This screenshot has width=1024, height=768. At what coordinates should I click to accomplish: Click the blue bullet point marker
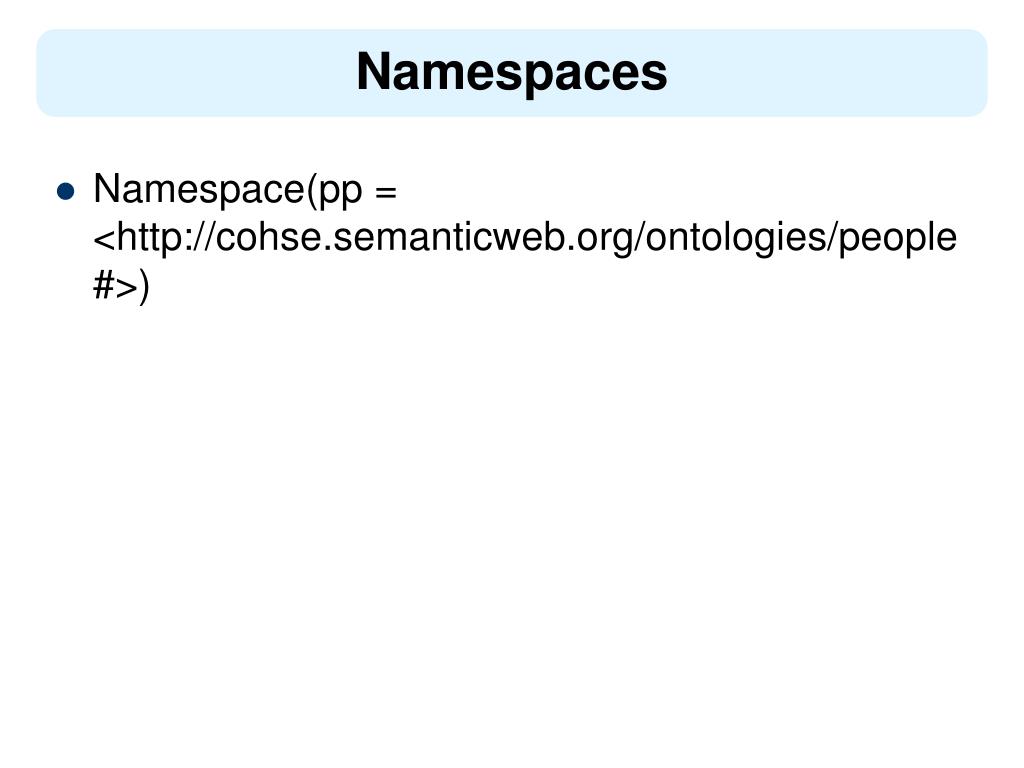click(66, 191)
